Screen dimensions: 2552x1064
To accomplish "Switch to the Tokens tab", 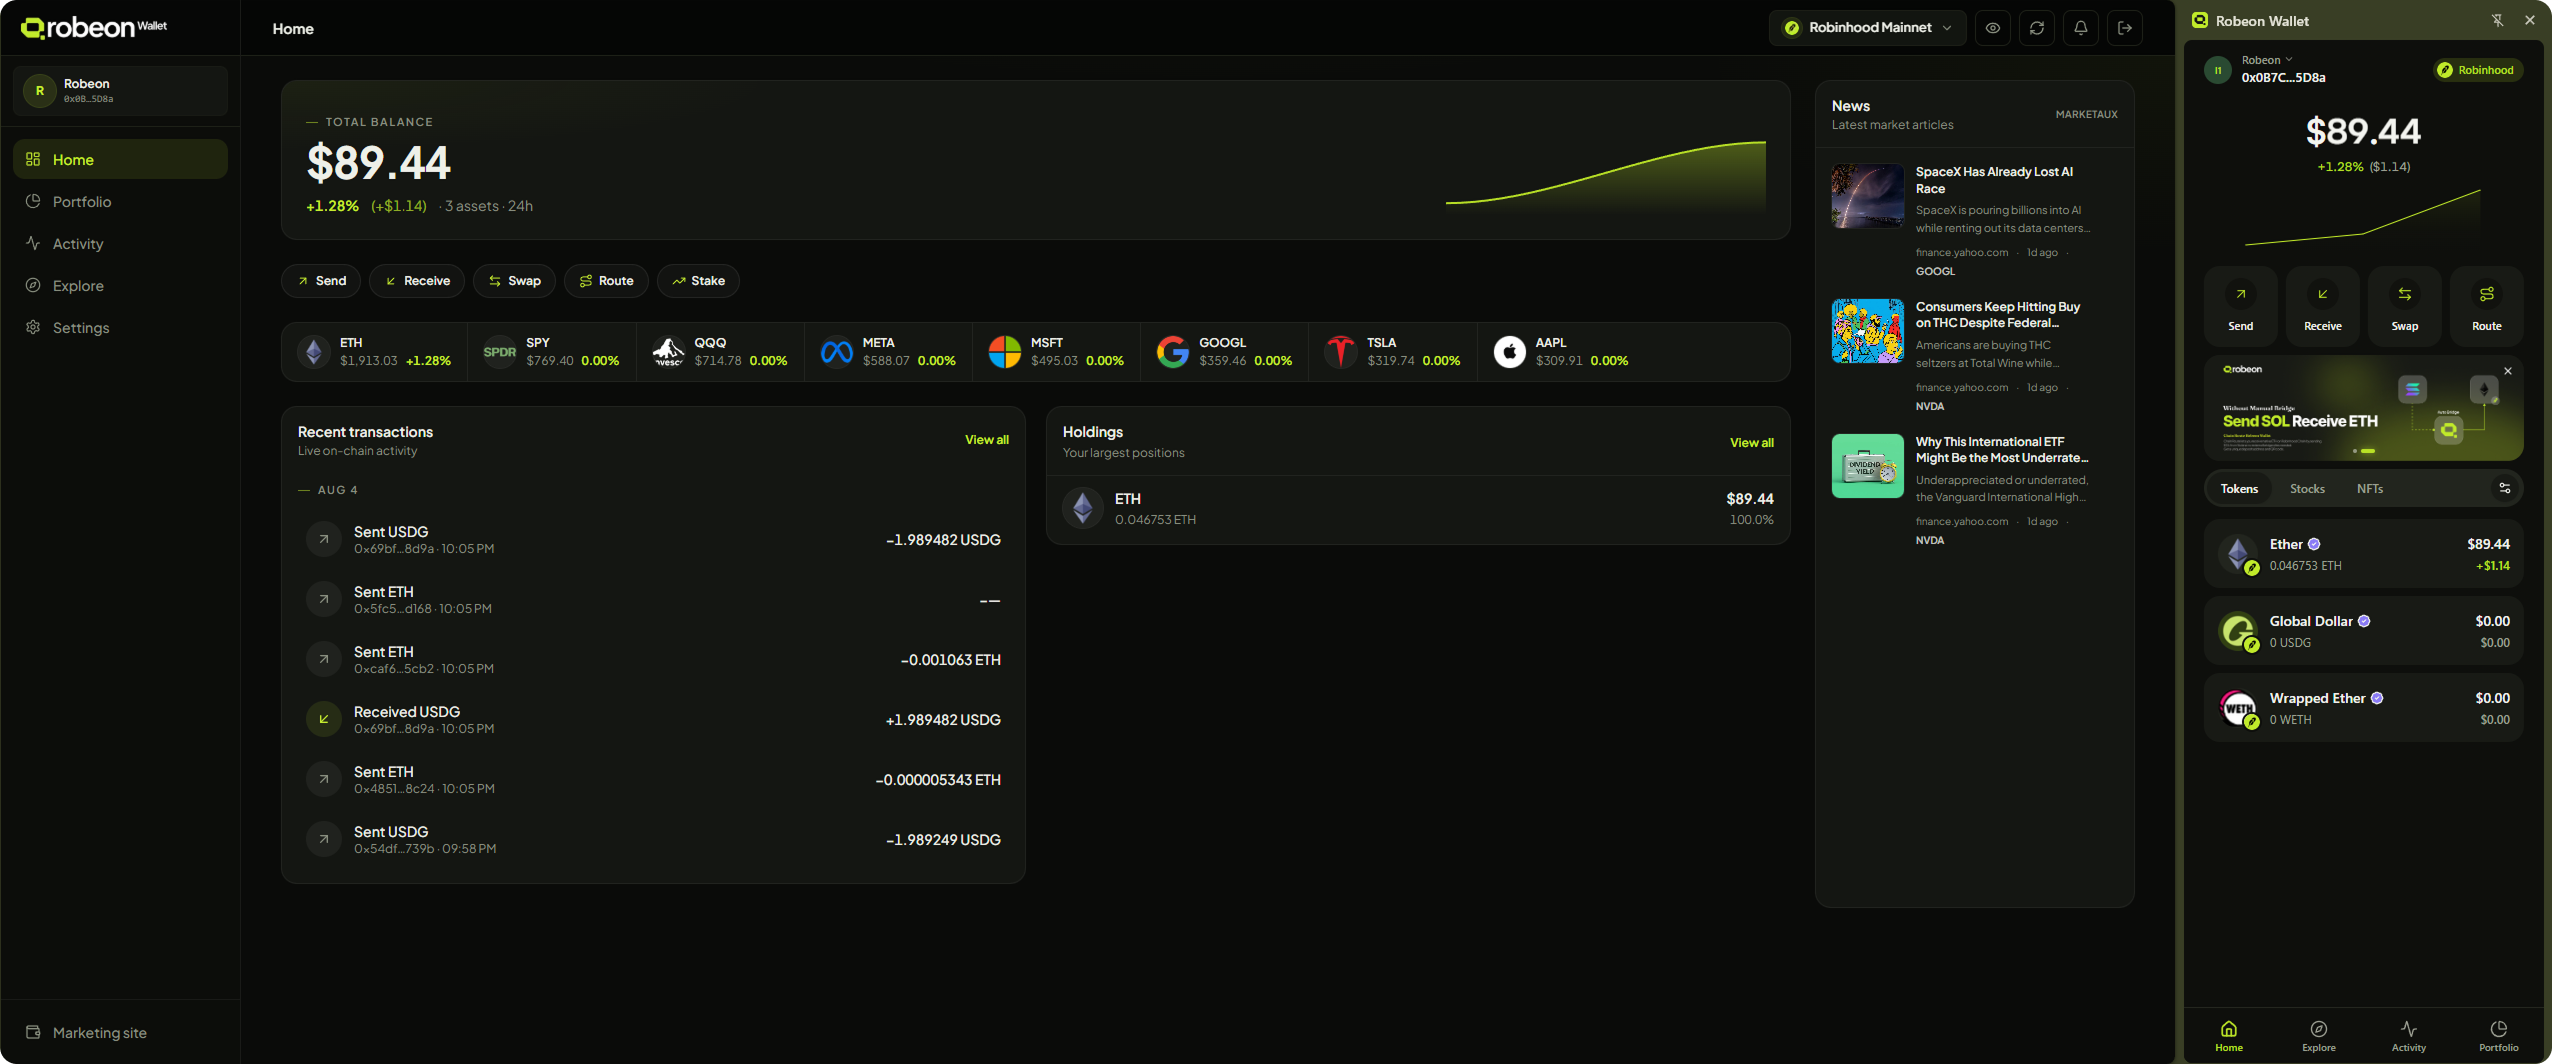I will pos(2239,489).
